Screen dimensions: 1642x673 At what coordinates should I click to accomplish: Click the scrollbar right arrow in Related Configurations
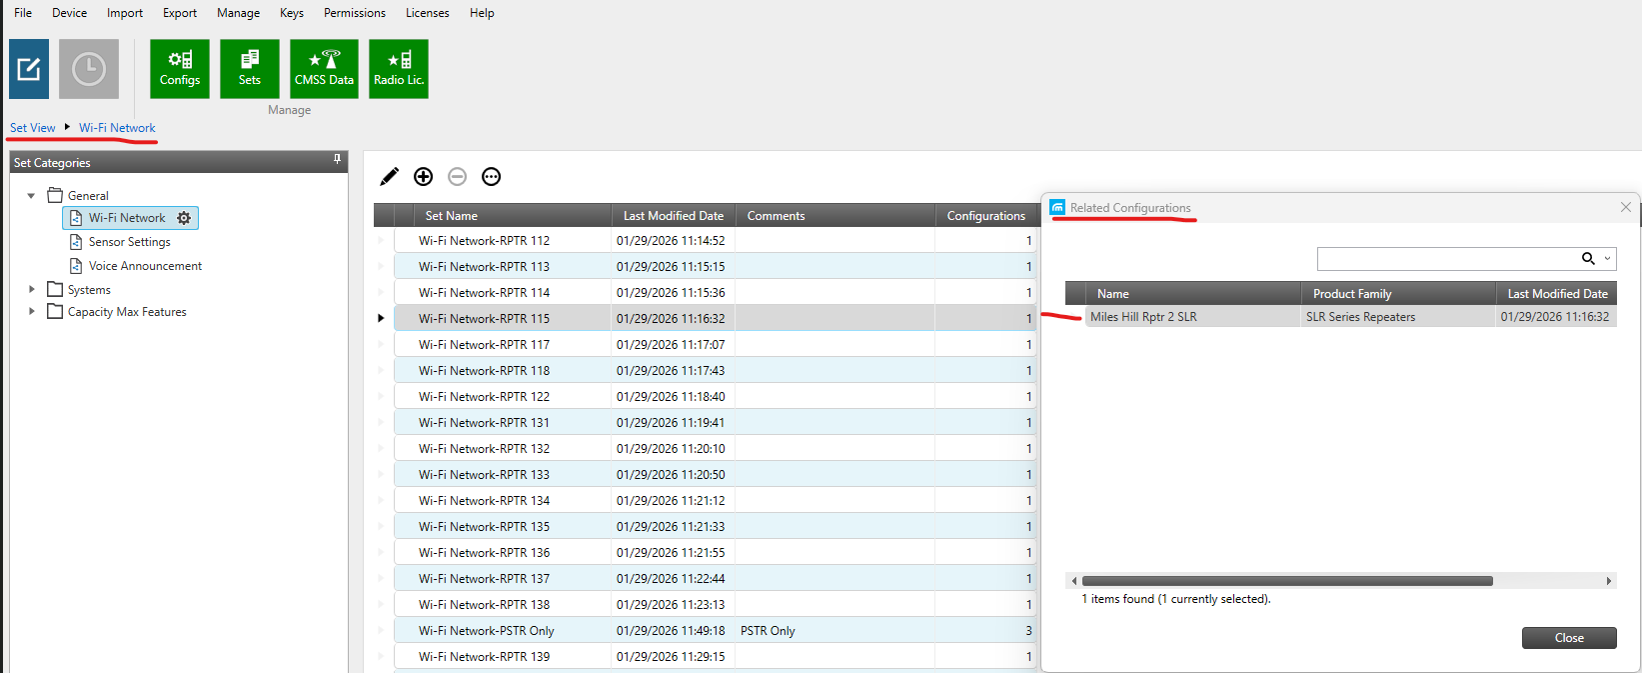[1609, 581]
